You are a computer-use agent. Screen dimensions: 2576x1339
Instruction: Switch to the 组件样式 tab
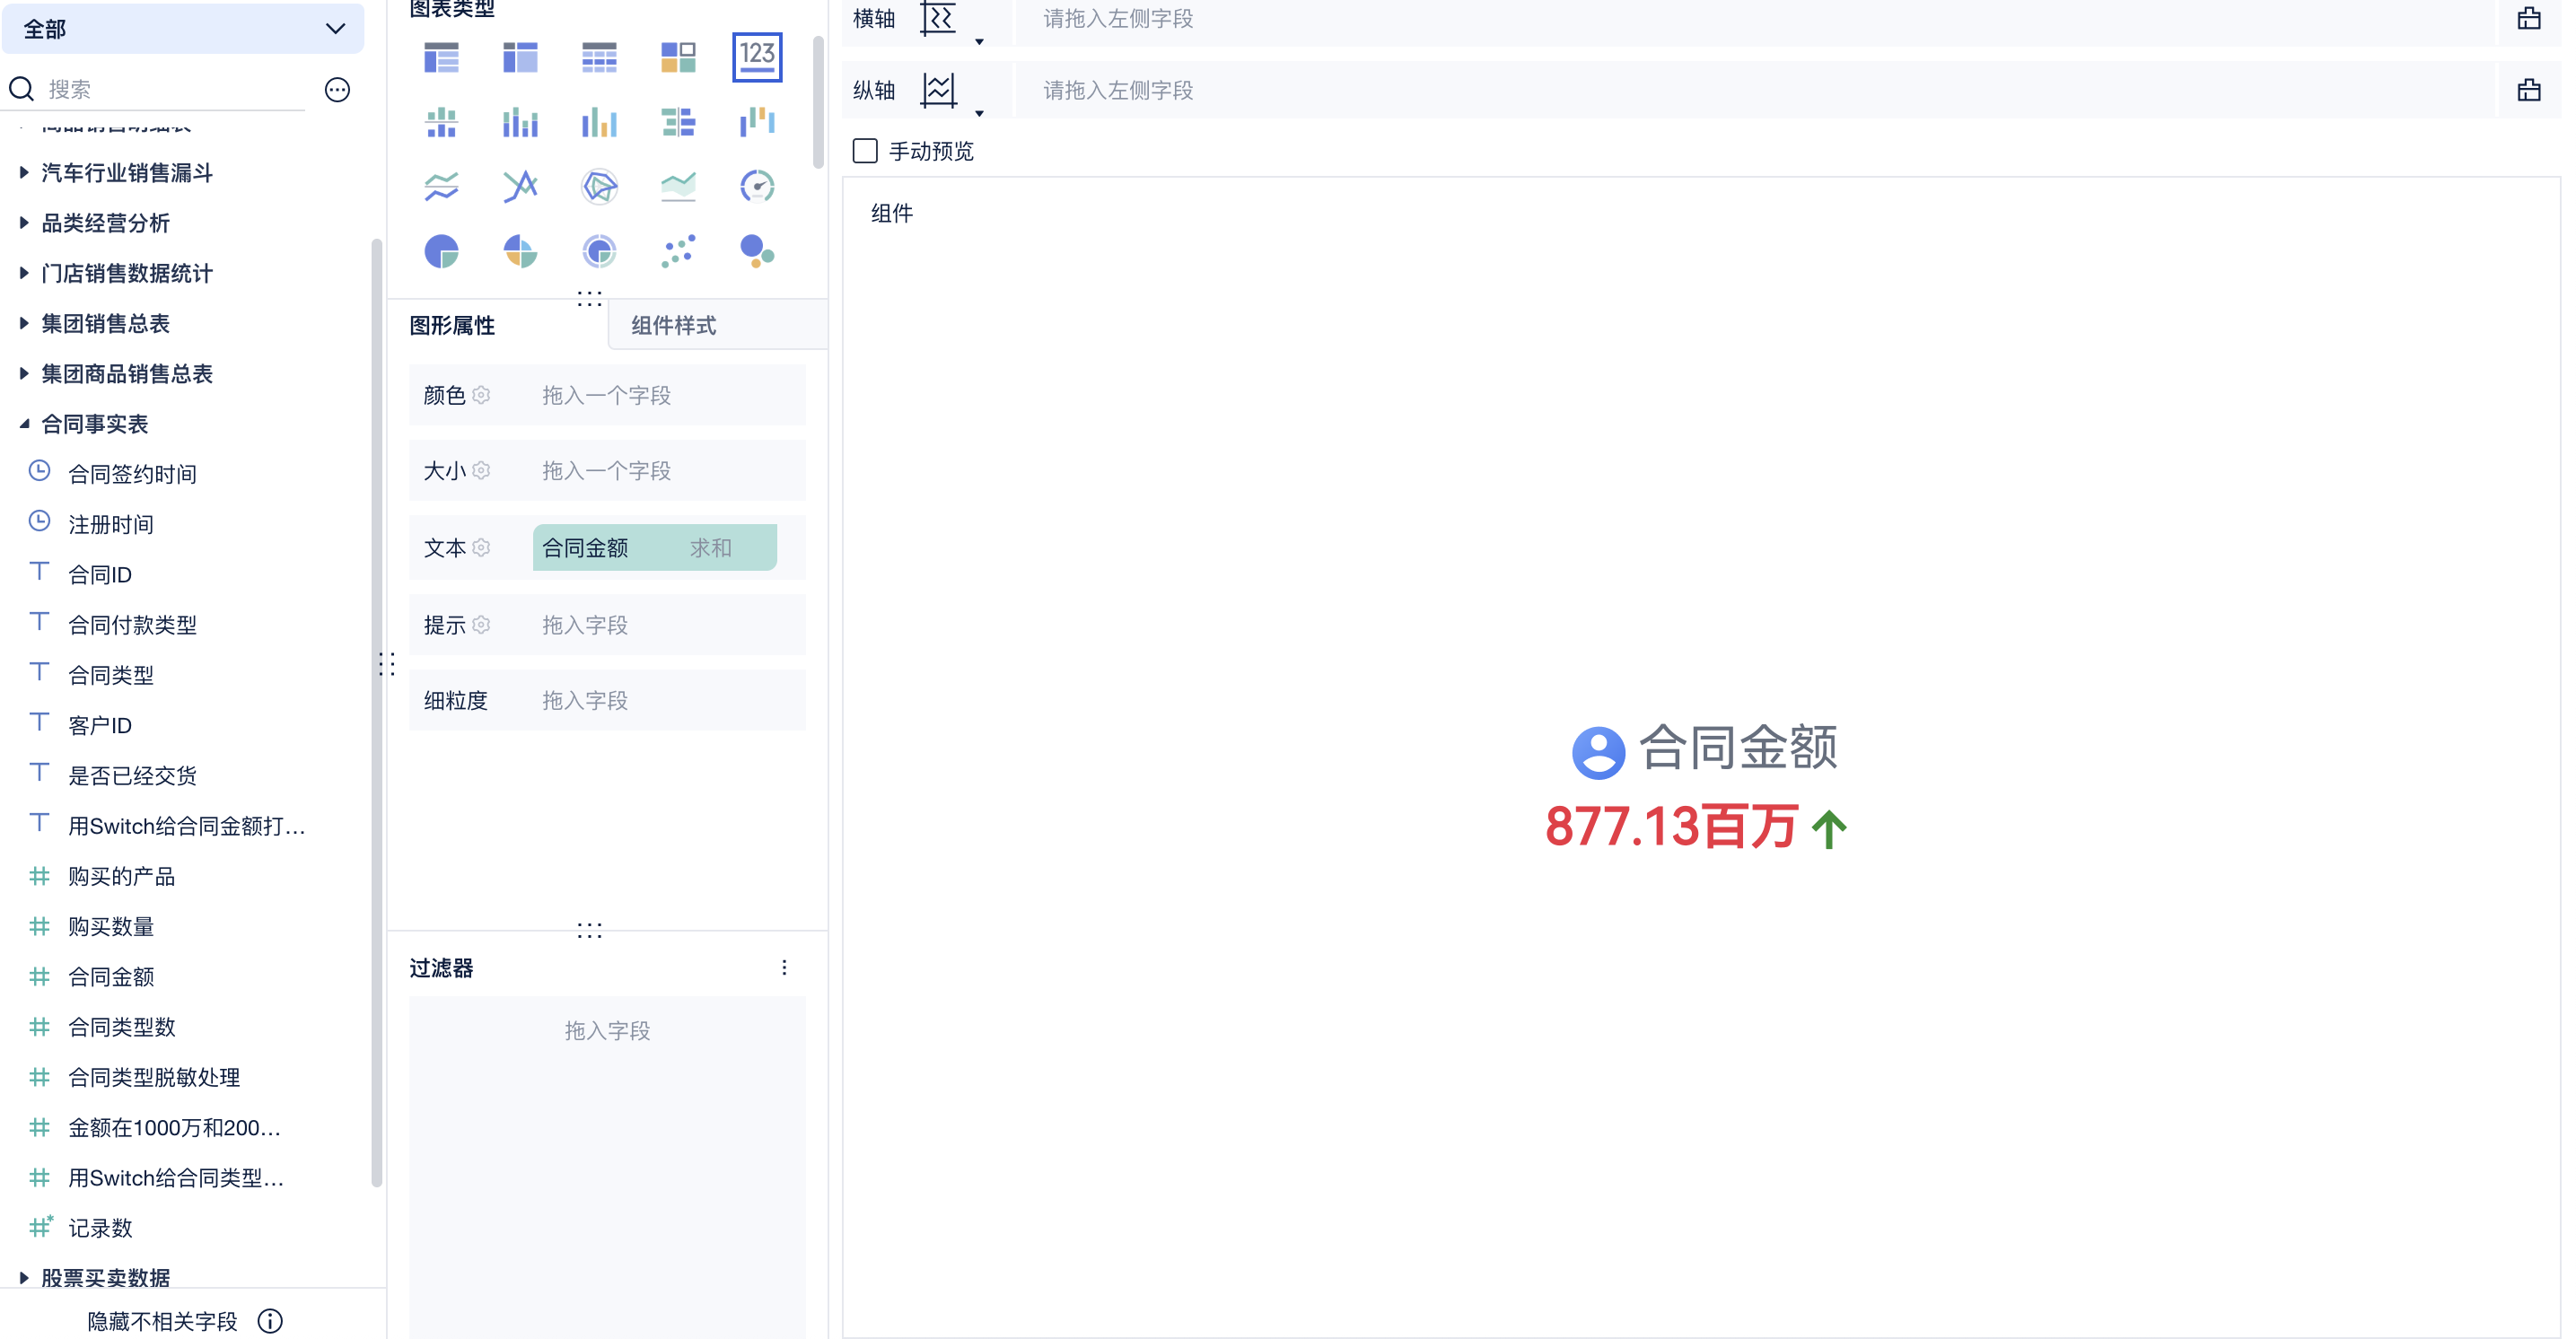point(673,325)
